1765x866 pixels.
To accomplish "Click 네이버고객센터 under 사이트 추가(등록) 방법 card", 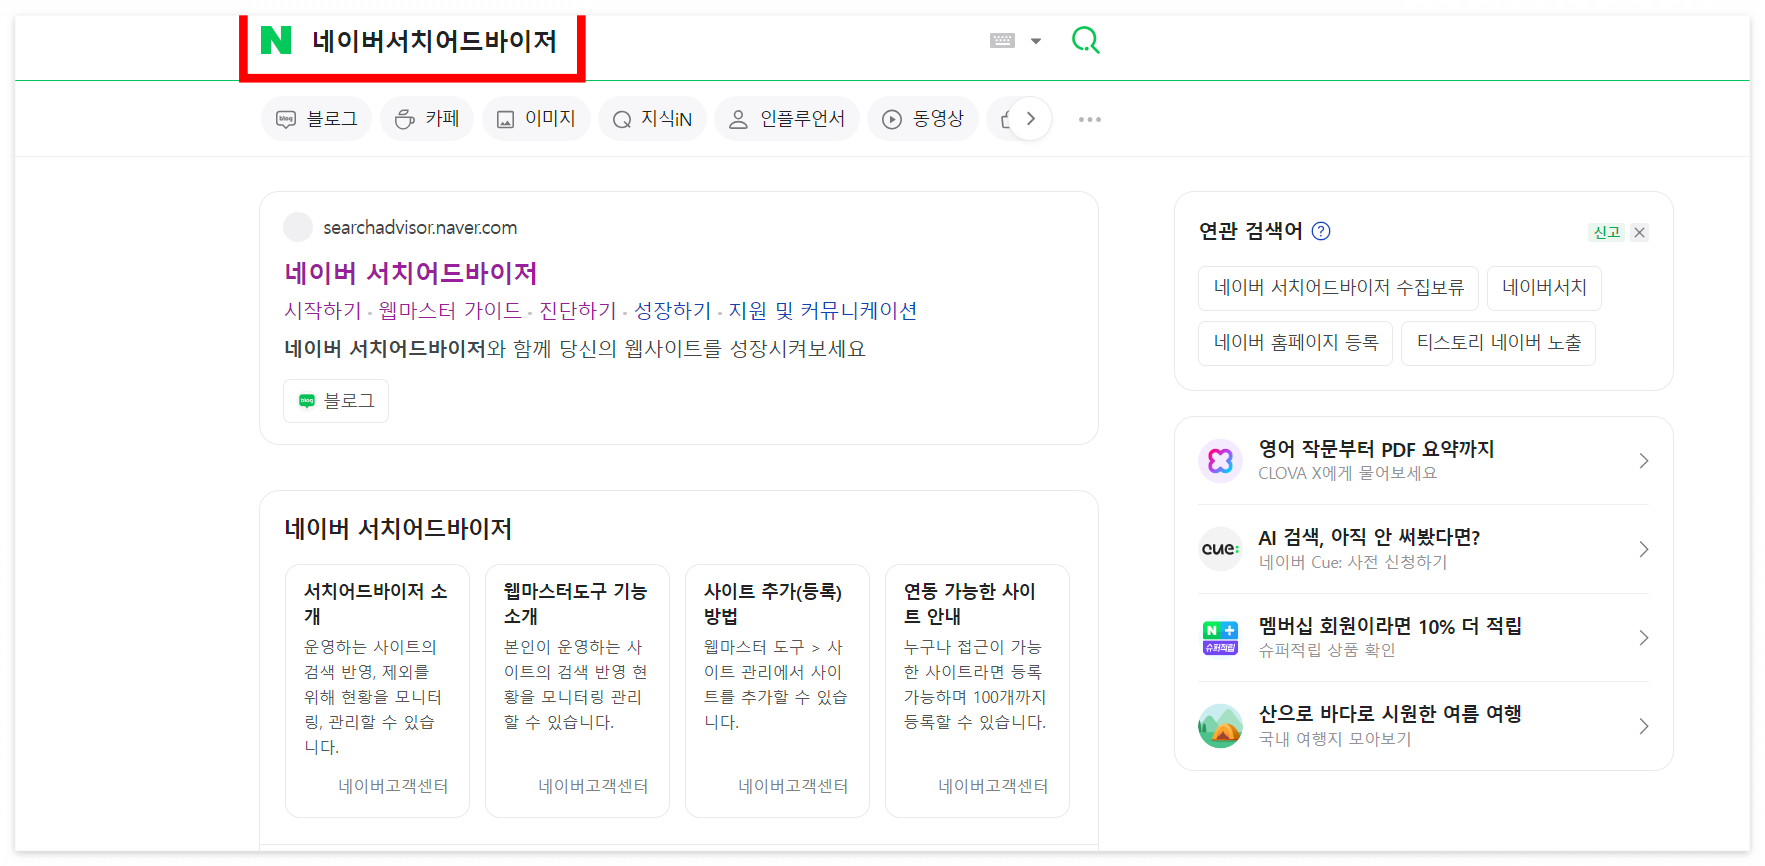I will pos(793,786).
